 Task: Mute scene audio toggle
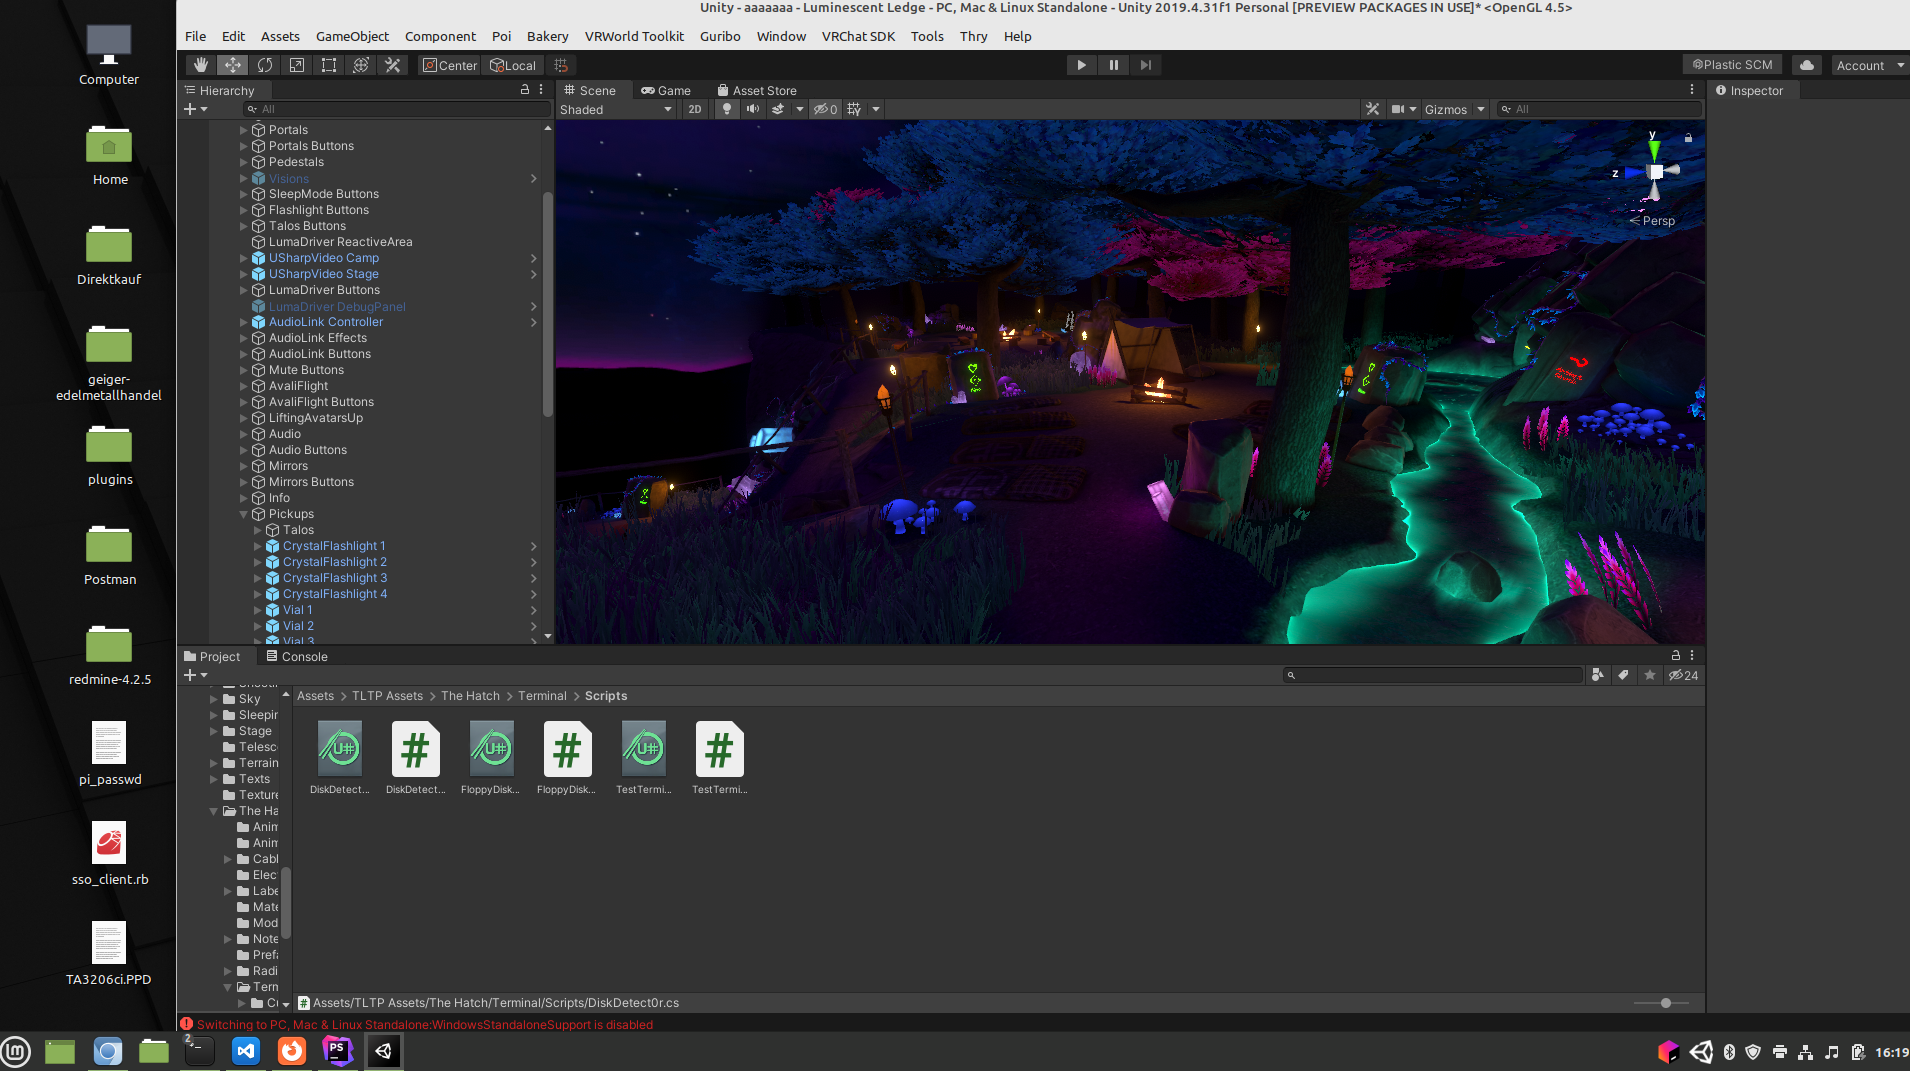point(753,109)
